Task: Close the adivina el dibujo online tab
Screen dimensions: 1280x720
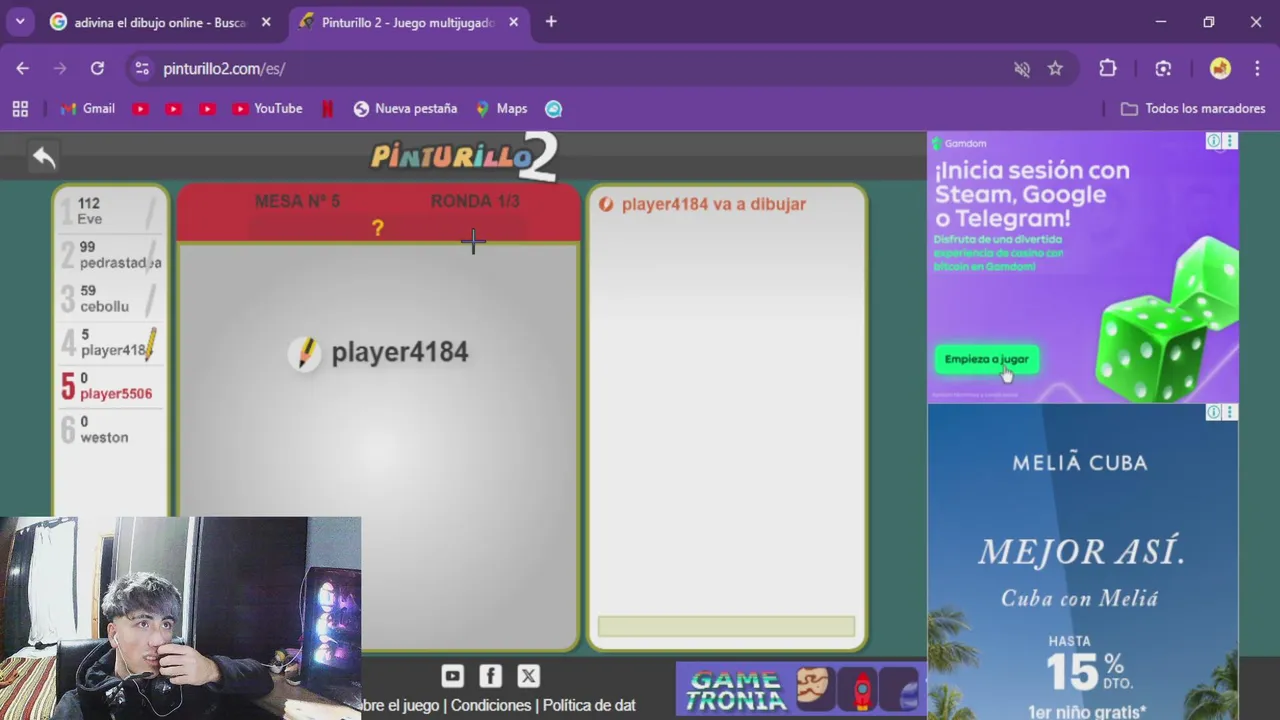Action: [266, 22]
